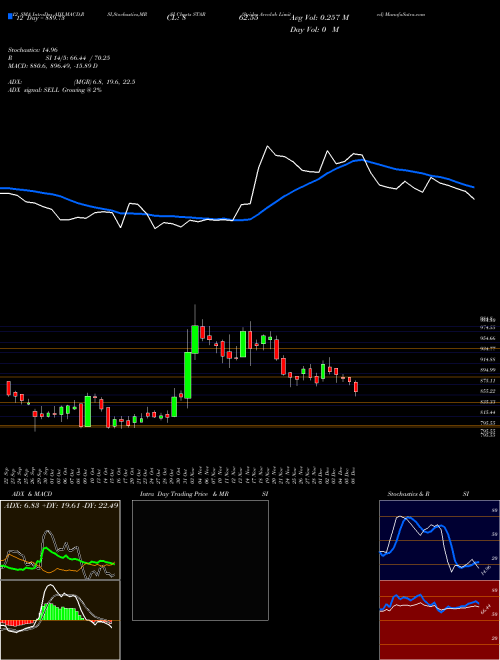
Task: Open the red RSI chart panel
Action: click(439, 620)
